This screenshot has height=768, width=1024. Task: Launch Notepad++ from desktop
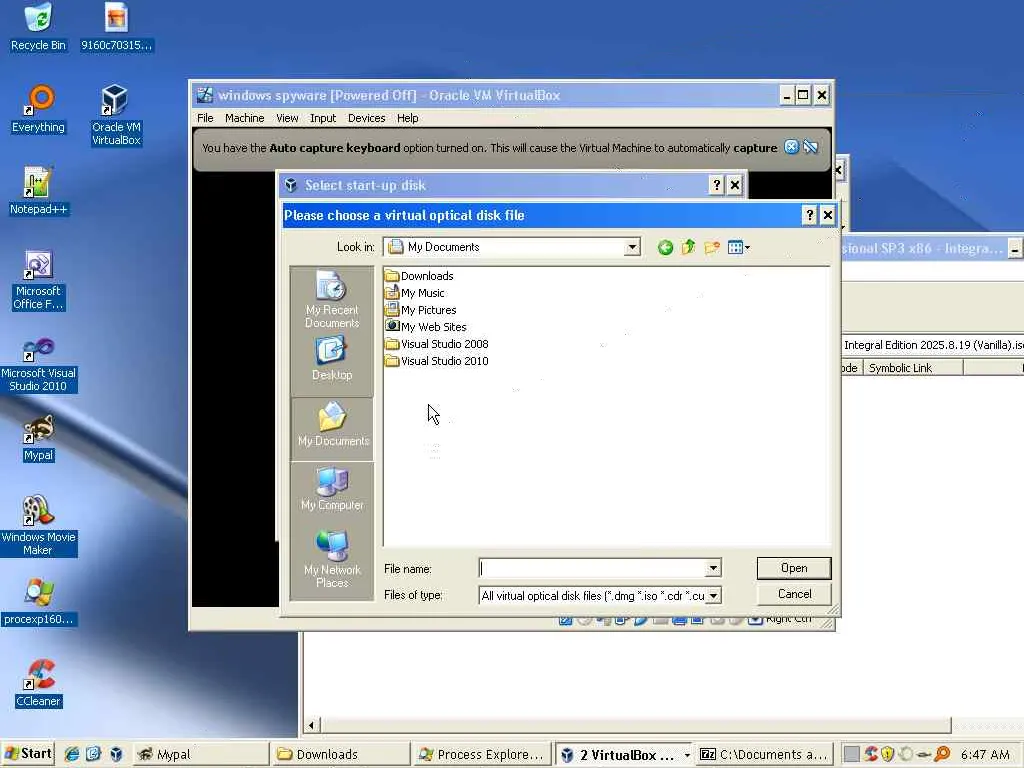[x=38, y=191]
